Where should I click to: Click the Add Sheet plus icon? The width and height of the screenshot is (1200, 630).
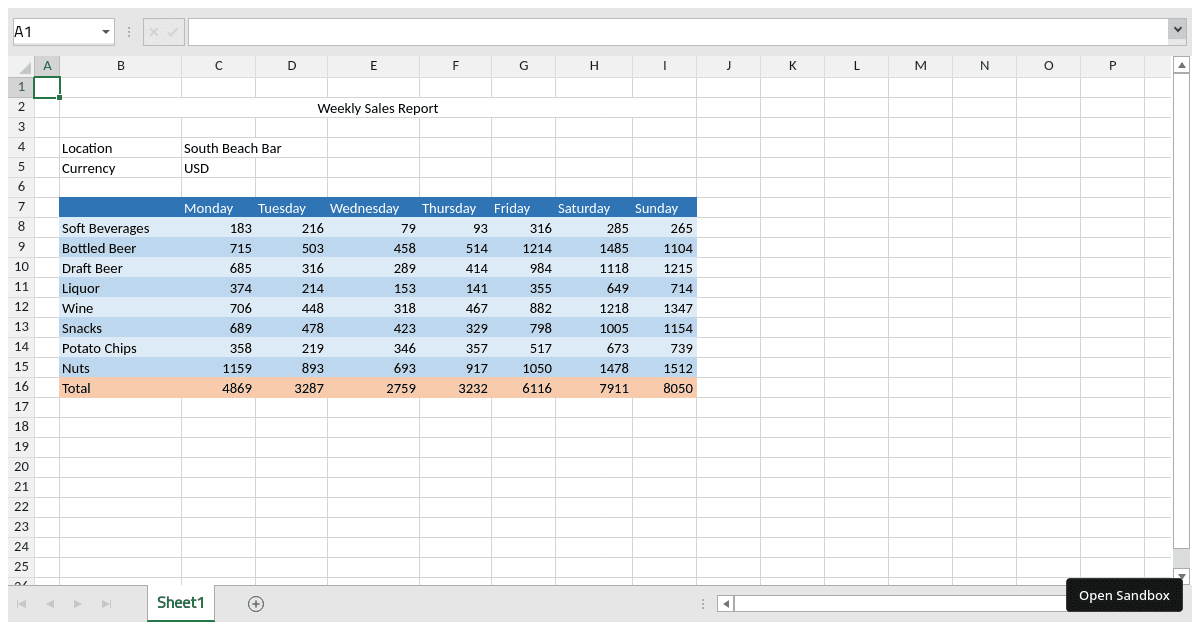click(255, 603)
